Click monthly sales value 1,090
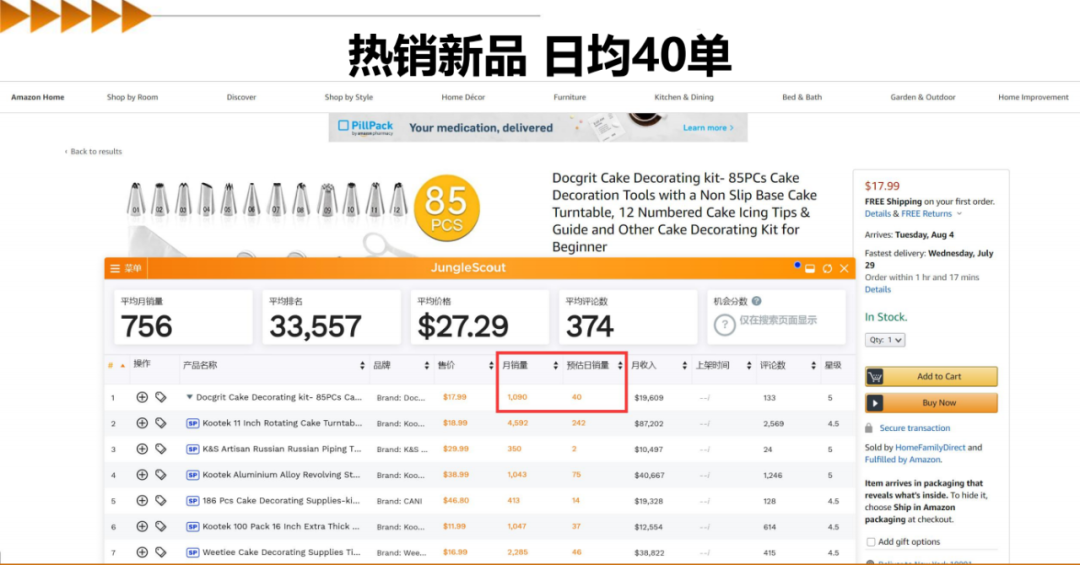 click(x=517, y=397)
